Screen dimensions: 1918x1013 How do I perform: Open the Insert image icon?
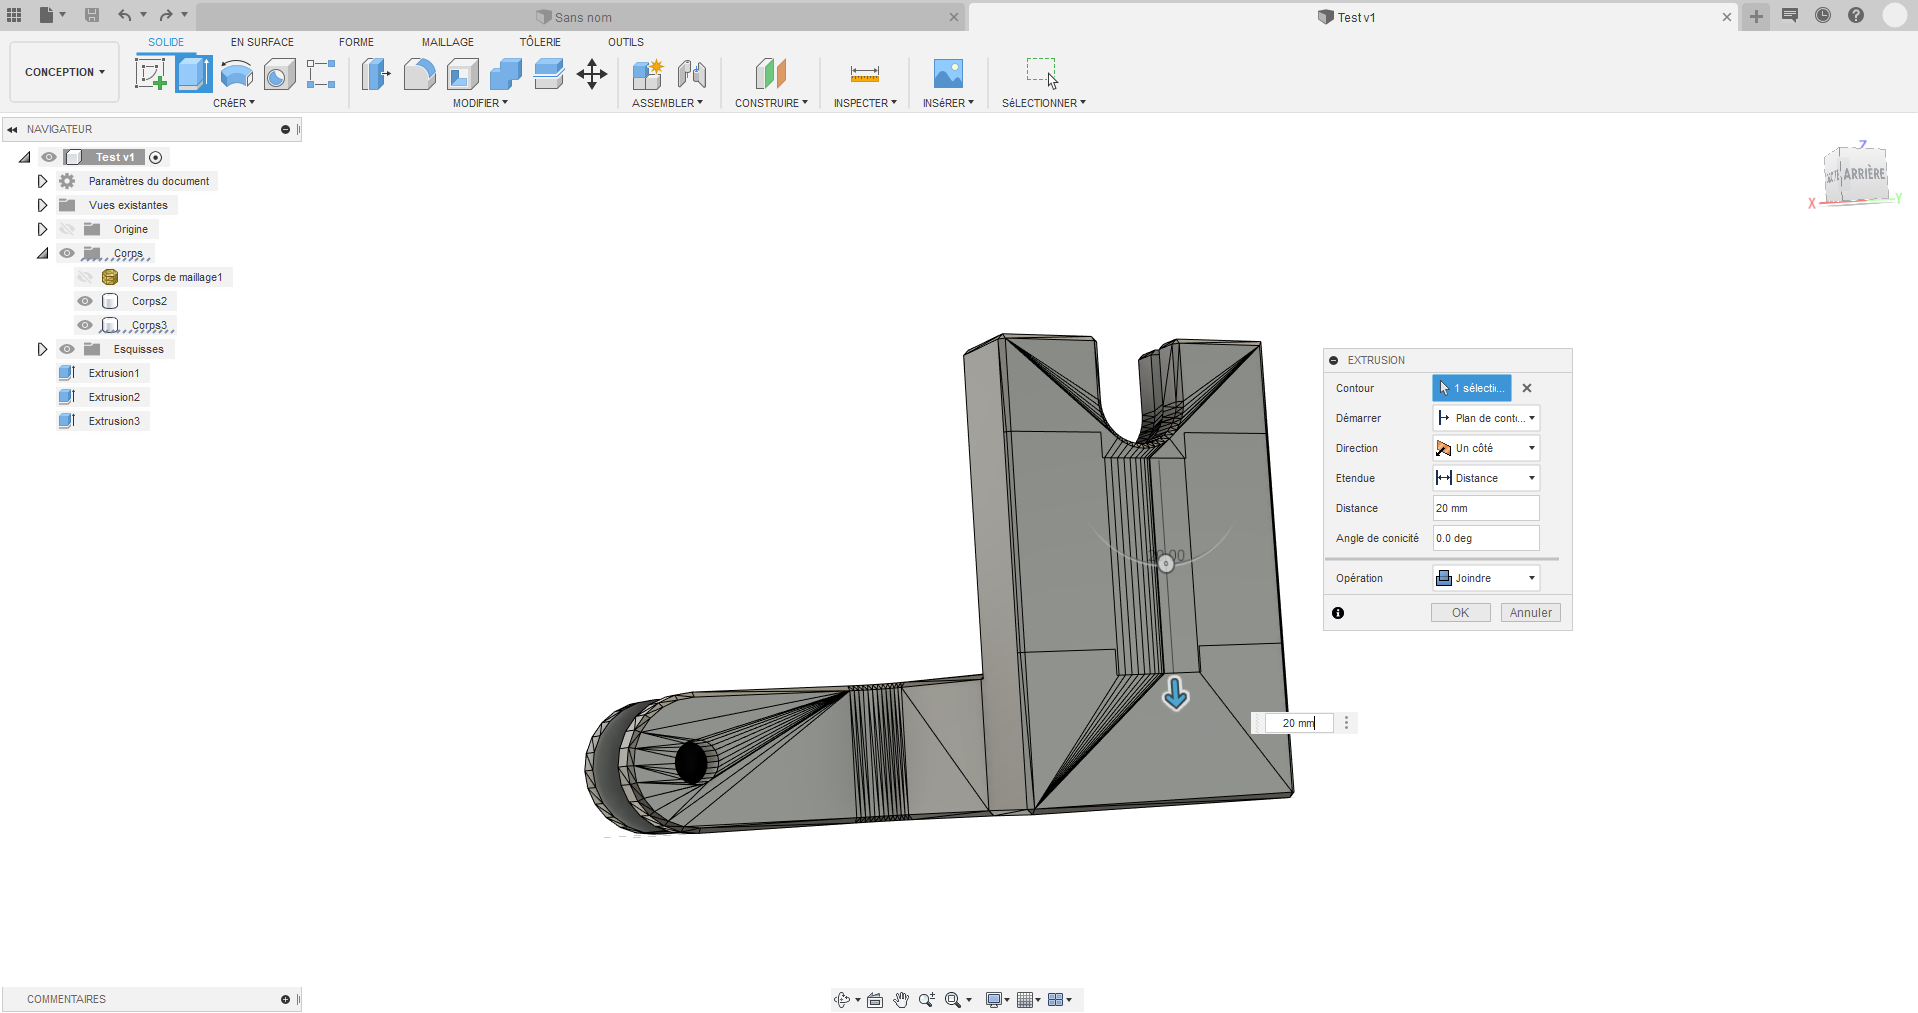point(947,74)
